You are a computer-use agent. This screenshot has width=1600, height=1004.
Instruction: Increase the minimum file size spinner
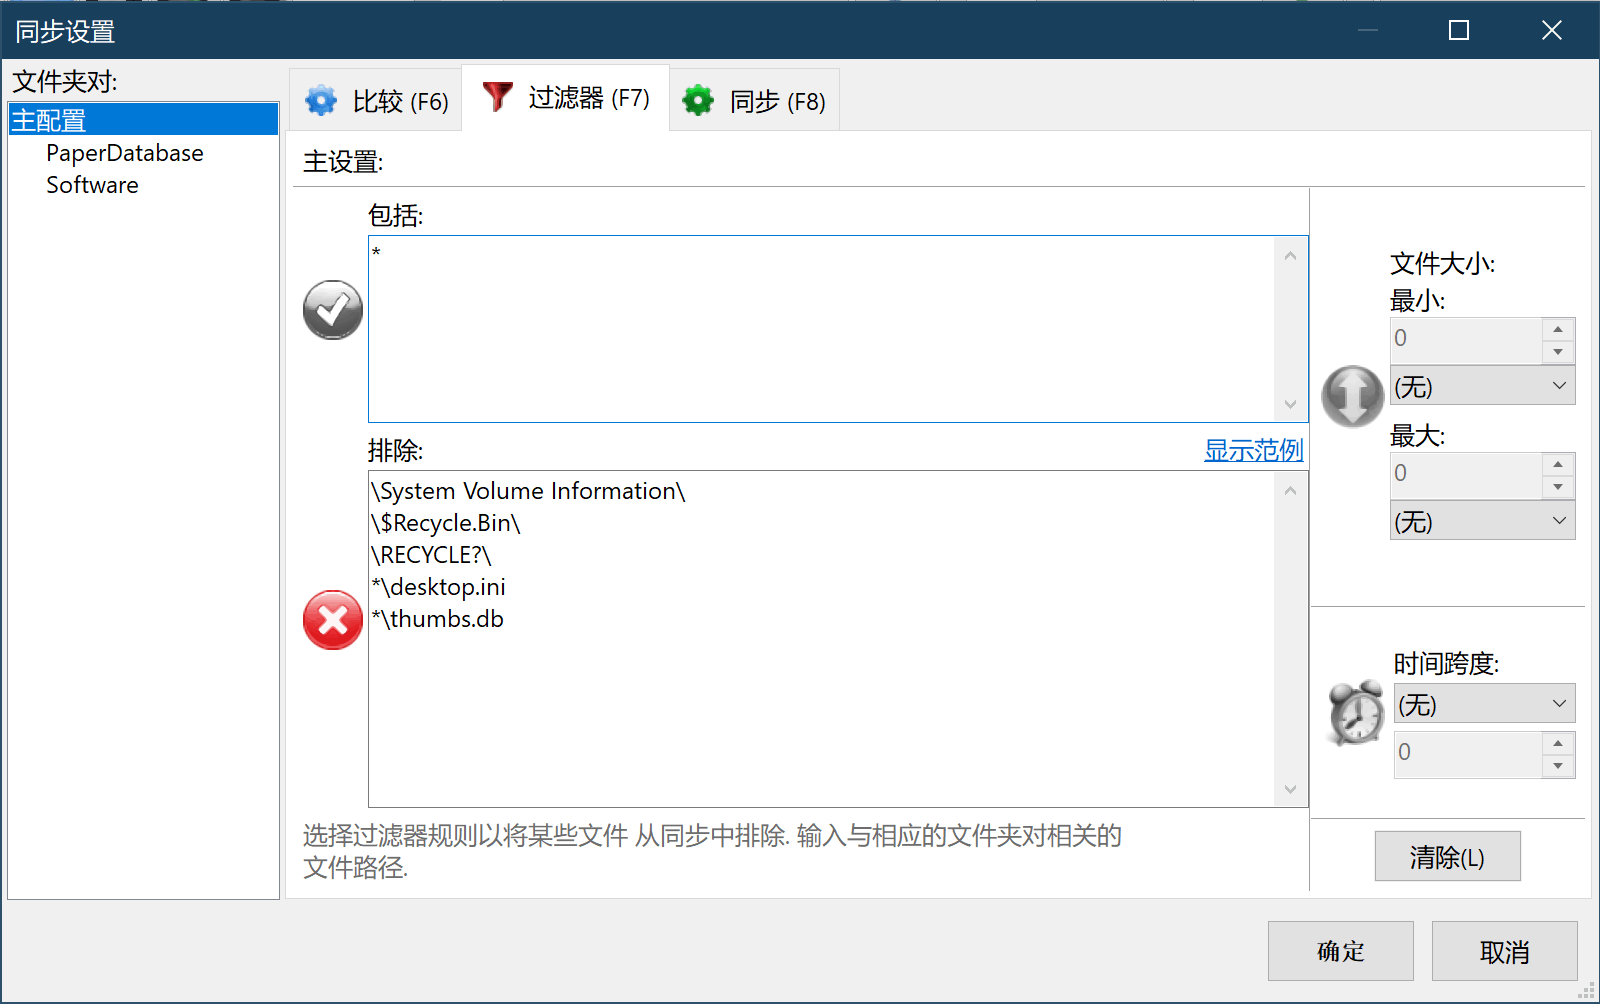click(1558, 329)
